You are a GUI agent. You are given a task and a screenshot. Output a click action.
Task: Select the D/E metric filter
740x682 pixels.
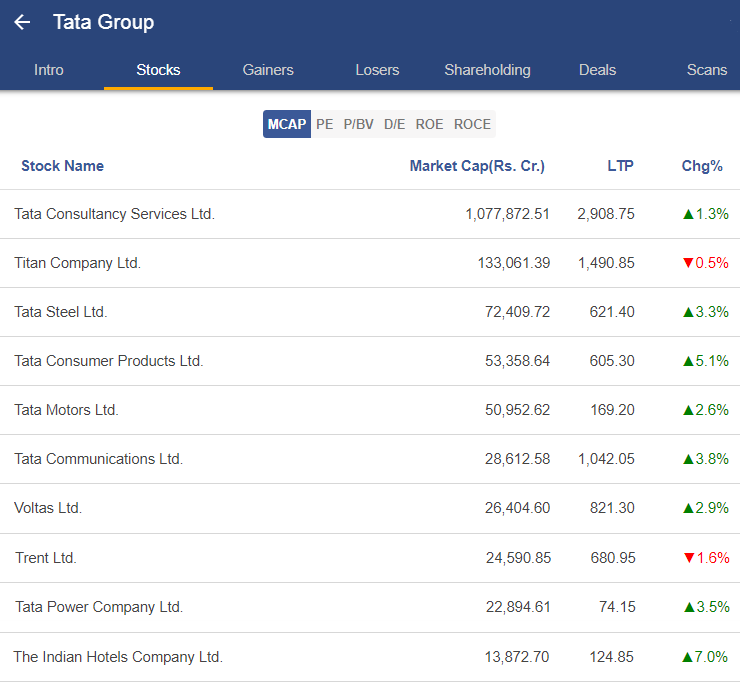pyautogui.click(x=394, y=124)
